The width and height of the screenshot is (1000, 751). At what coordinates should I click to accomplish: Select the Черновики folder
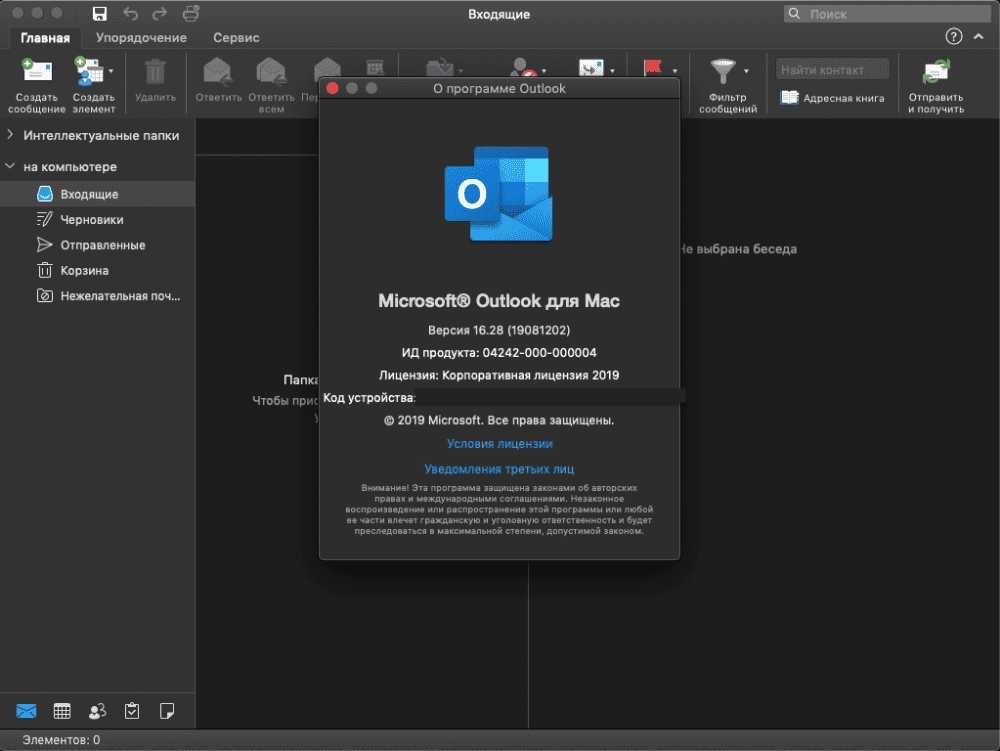(x=97, y=219)
